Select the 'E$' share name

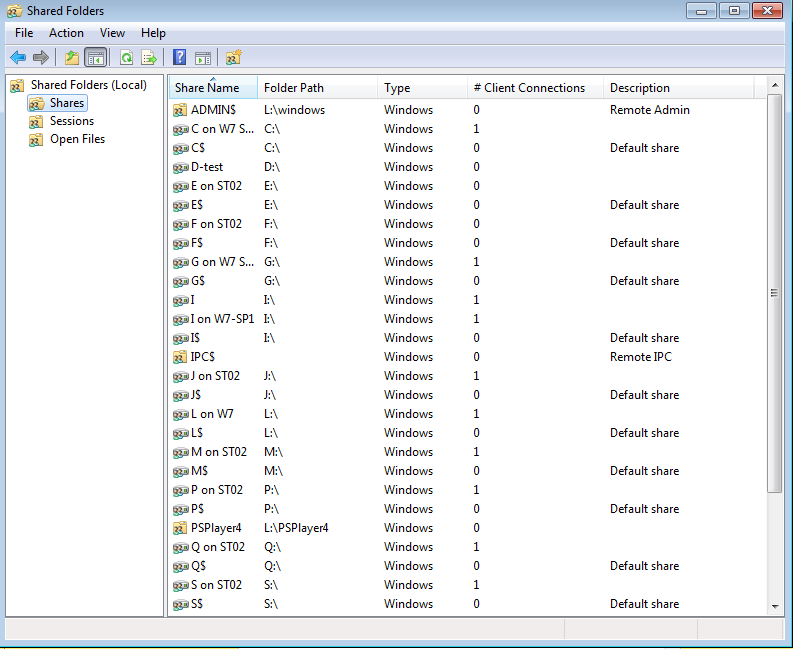pos(197,205)
